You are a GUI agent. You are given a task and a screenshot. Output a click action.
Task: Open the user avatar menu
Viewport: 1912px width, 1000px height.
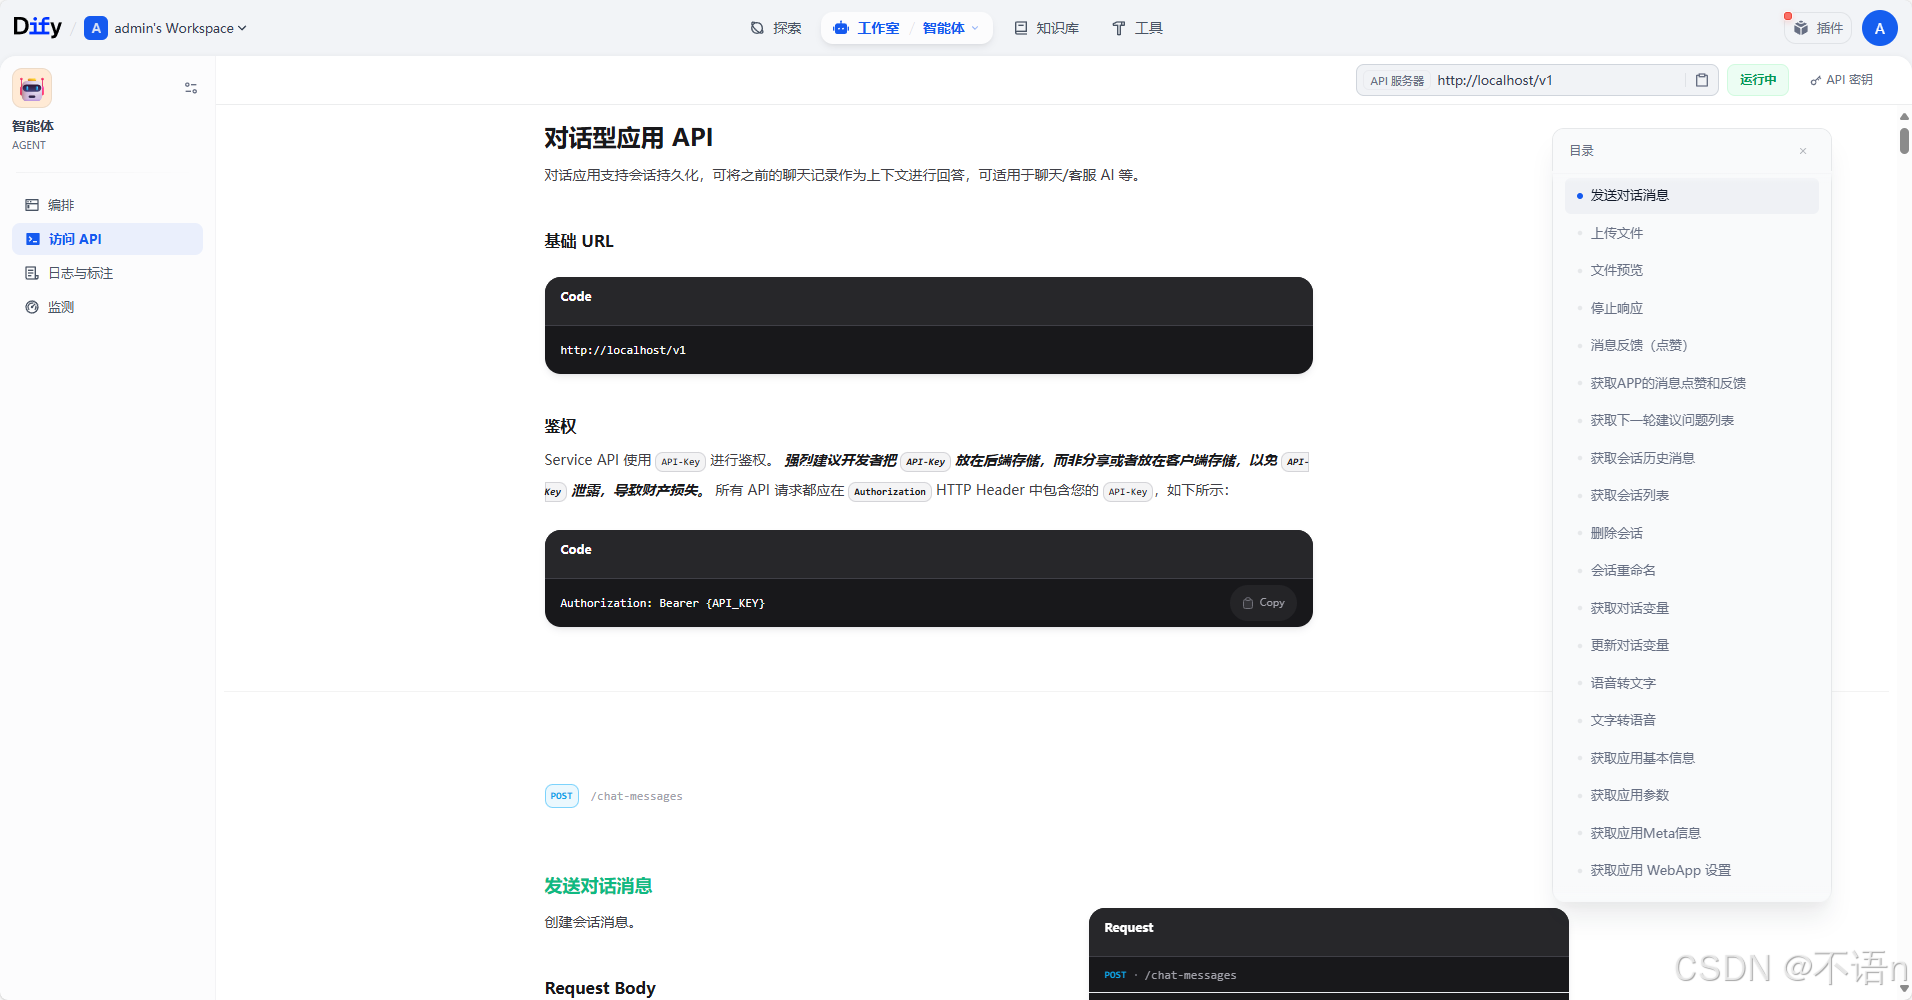click(1880, 28)
